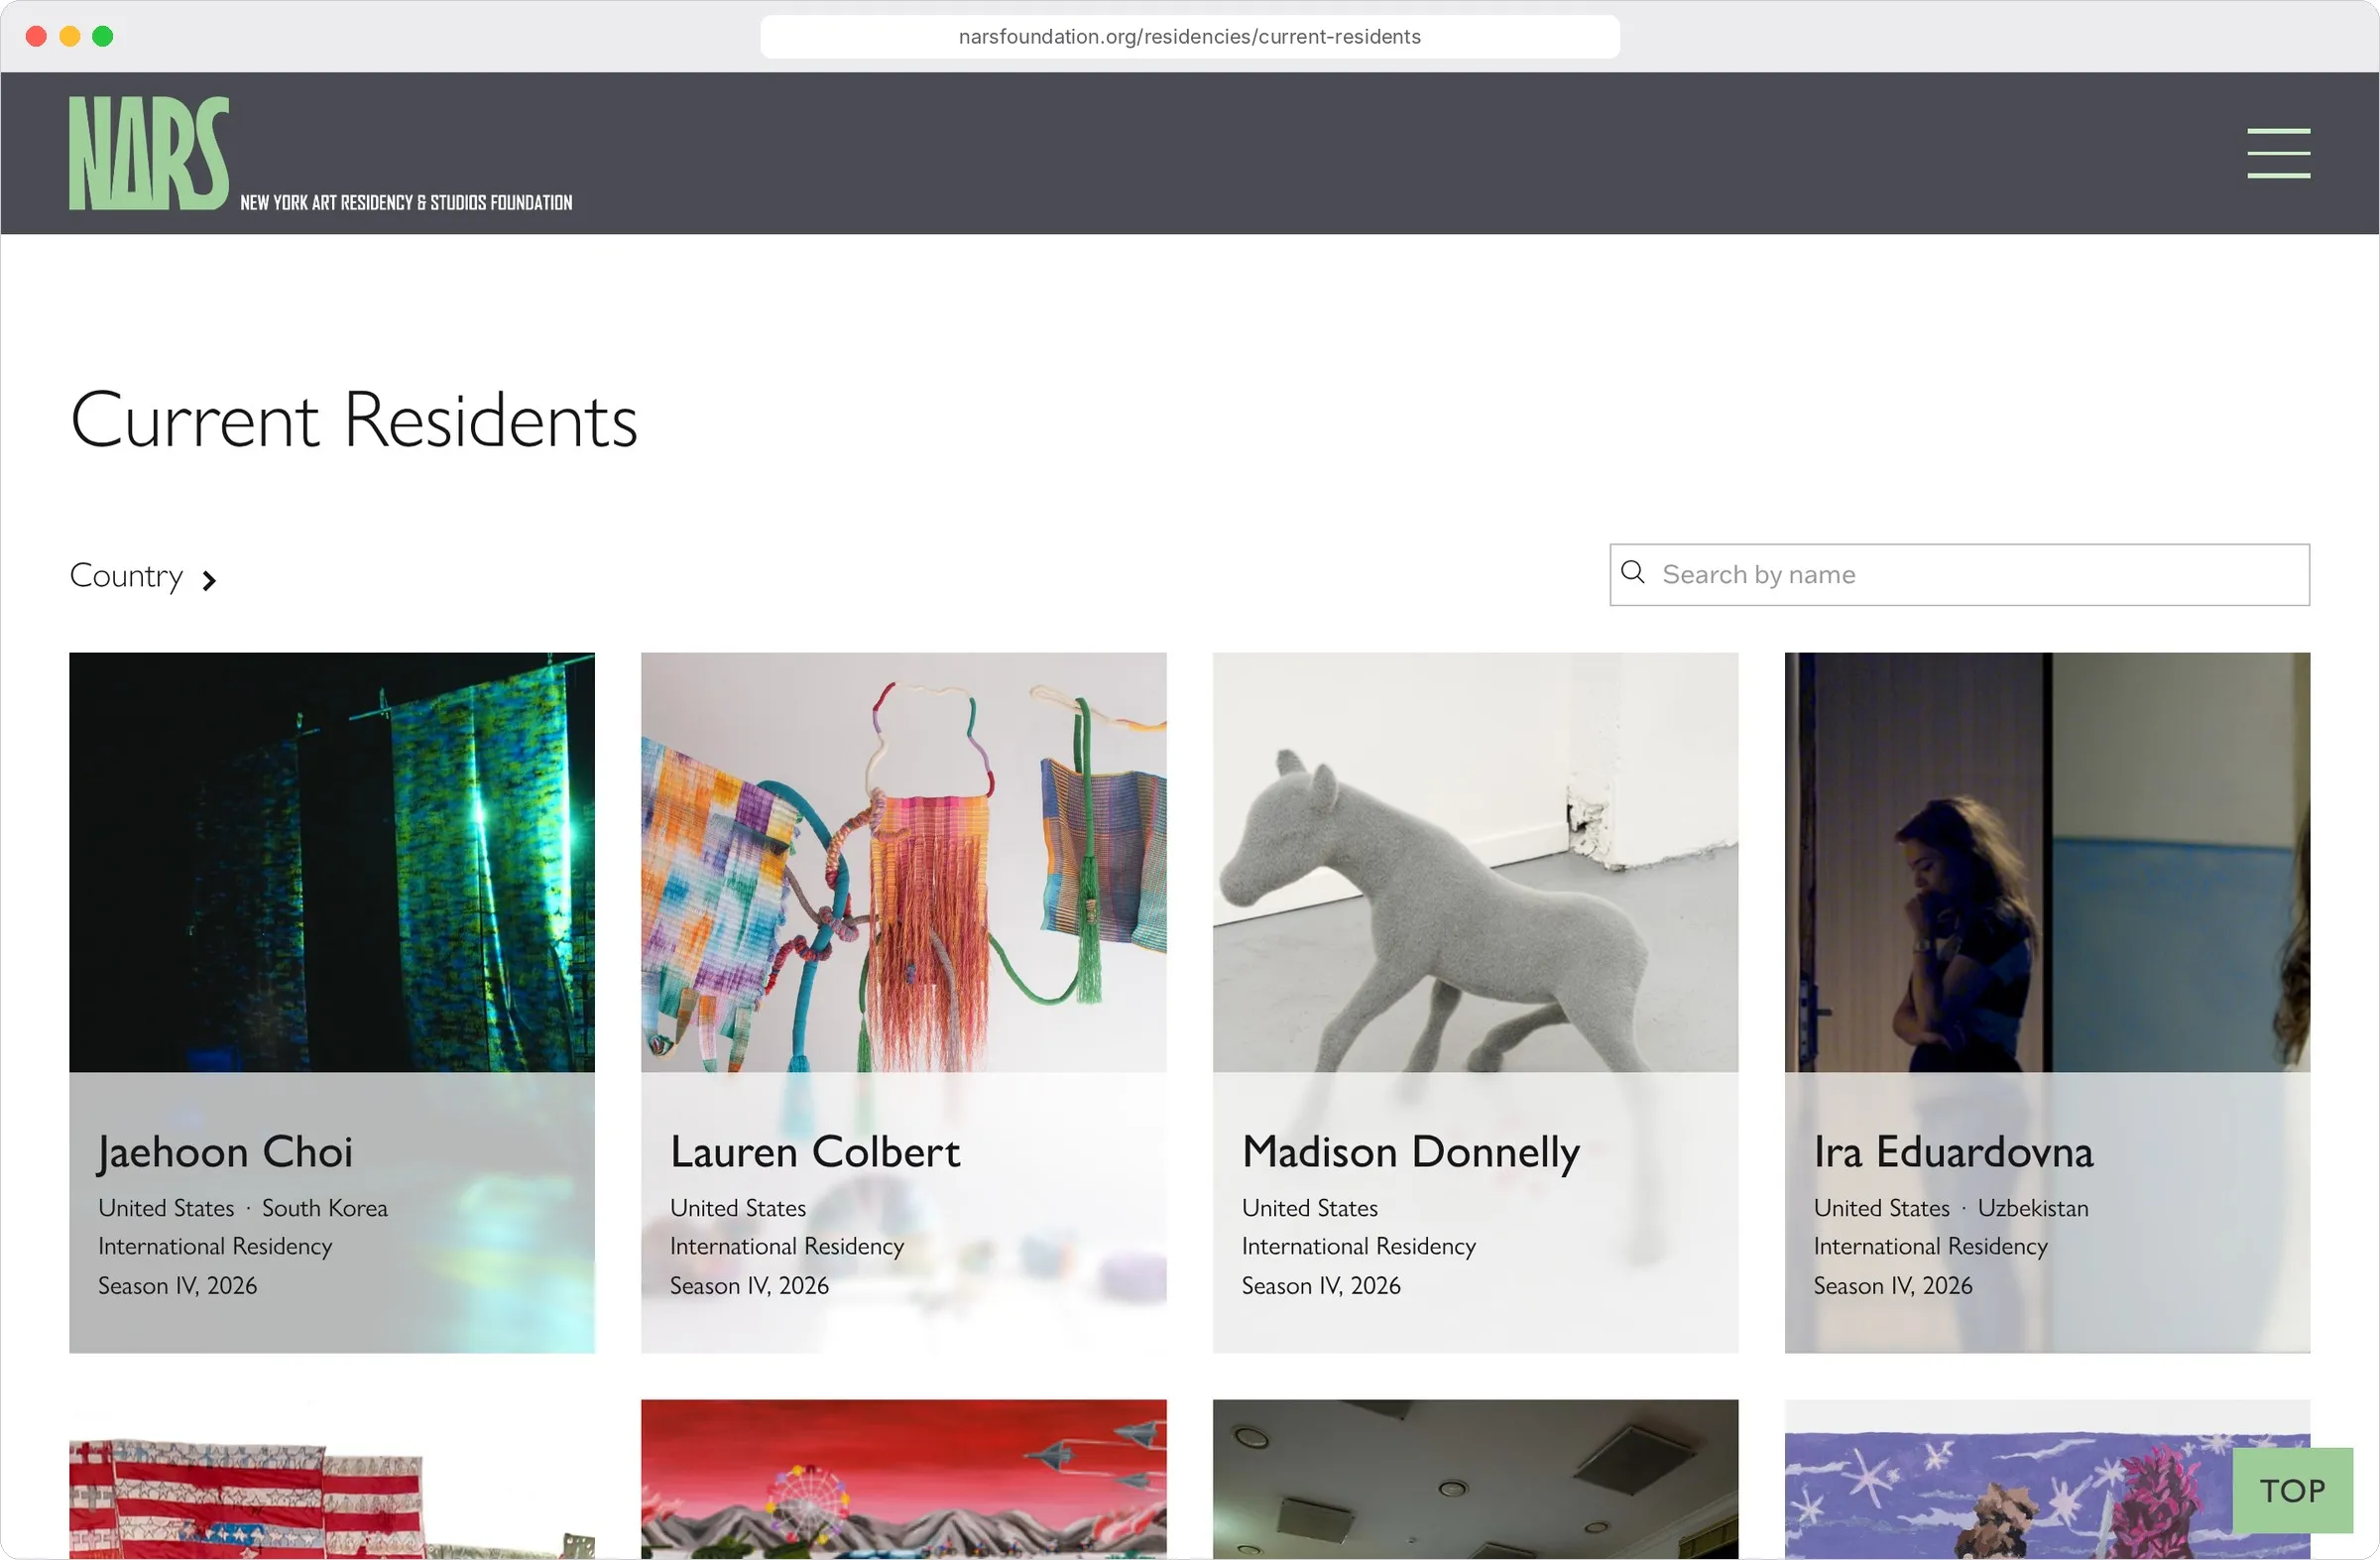Click the green zoom window button
This screenshot has width=2380, height=1560.
tap(102, 37)
